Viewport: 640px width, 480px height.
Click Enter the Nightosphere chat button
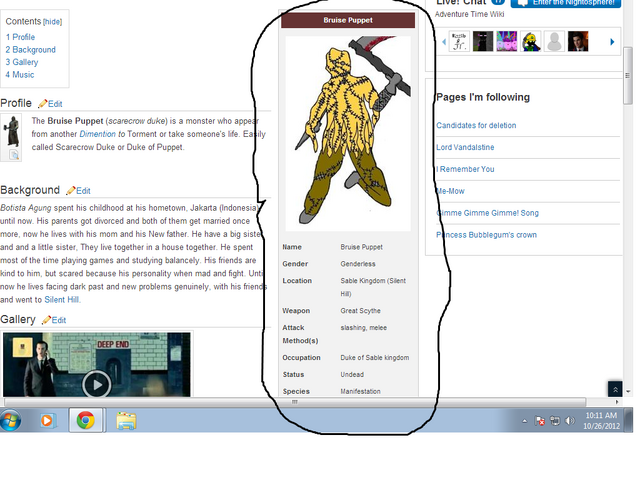(566, 3)
